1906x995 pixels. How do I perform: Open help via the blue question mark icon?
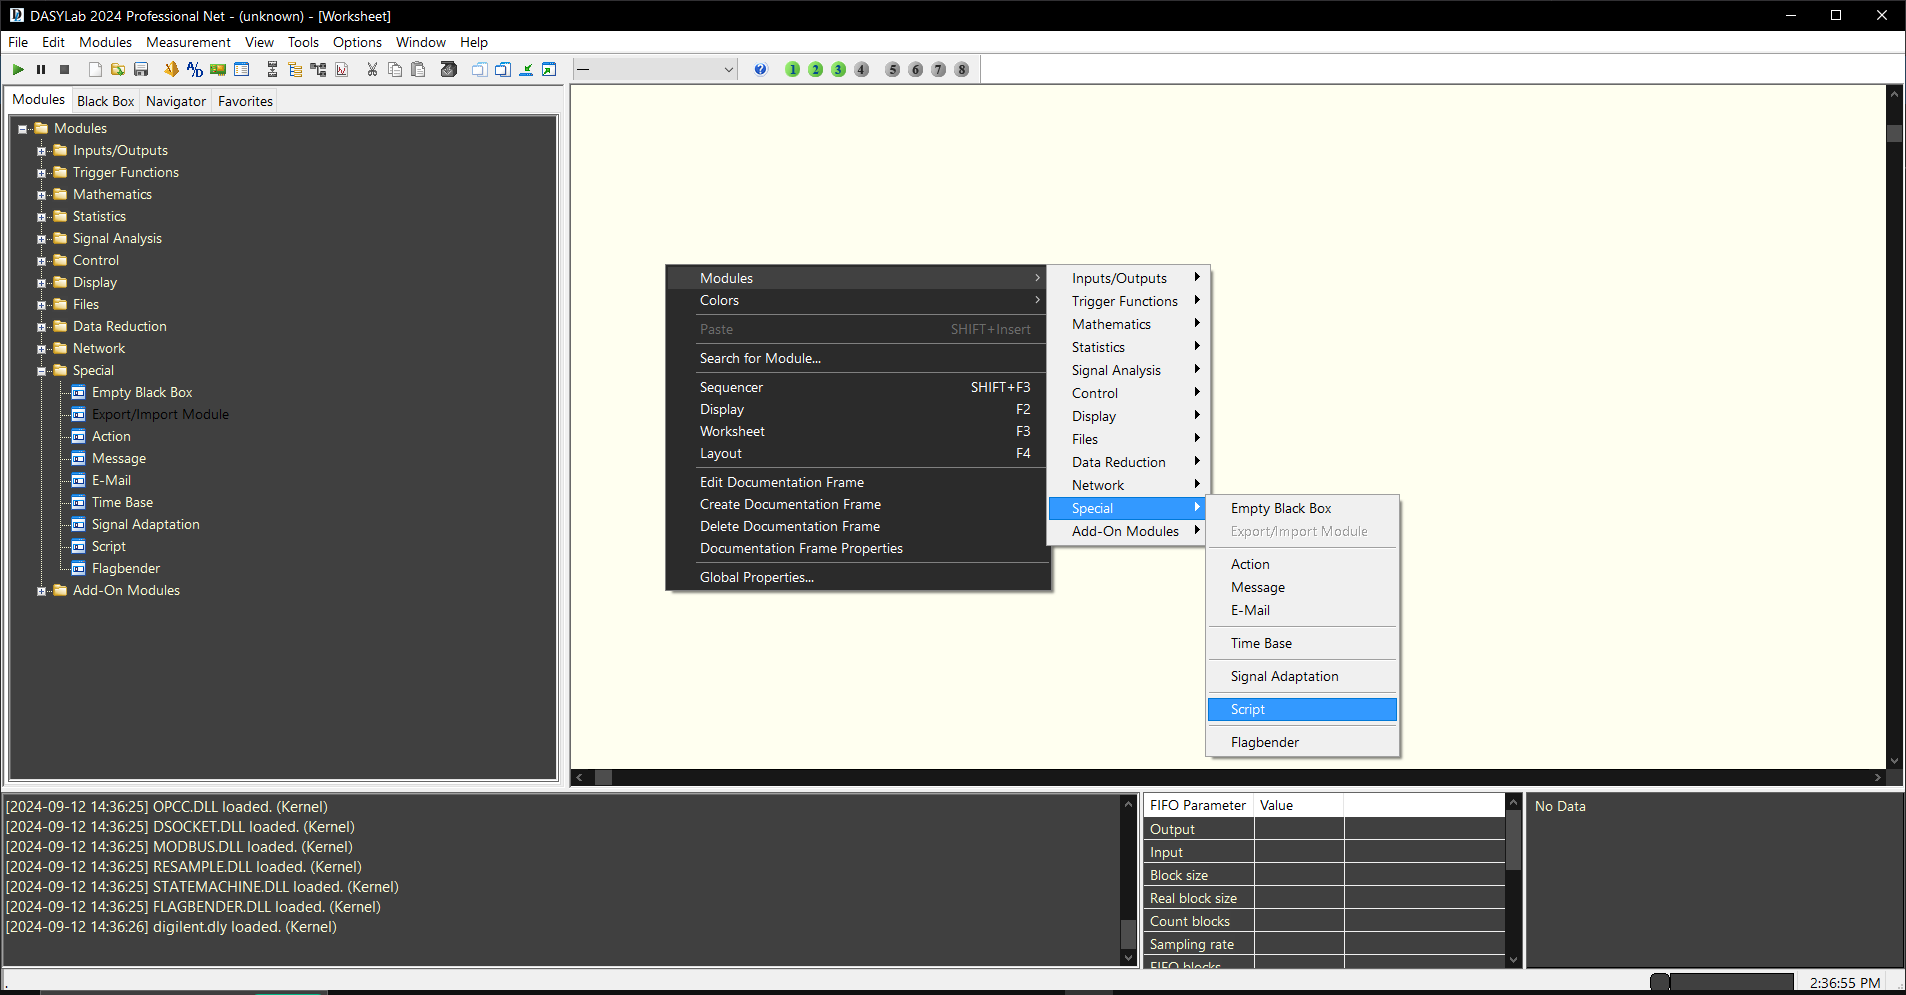760,69
